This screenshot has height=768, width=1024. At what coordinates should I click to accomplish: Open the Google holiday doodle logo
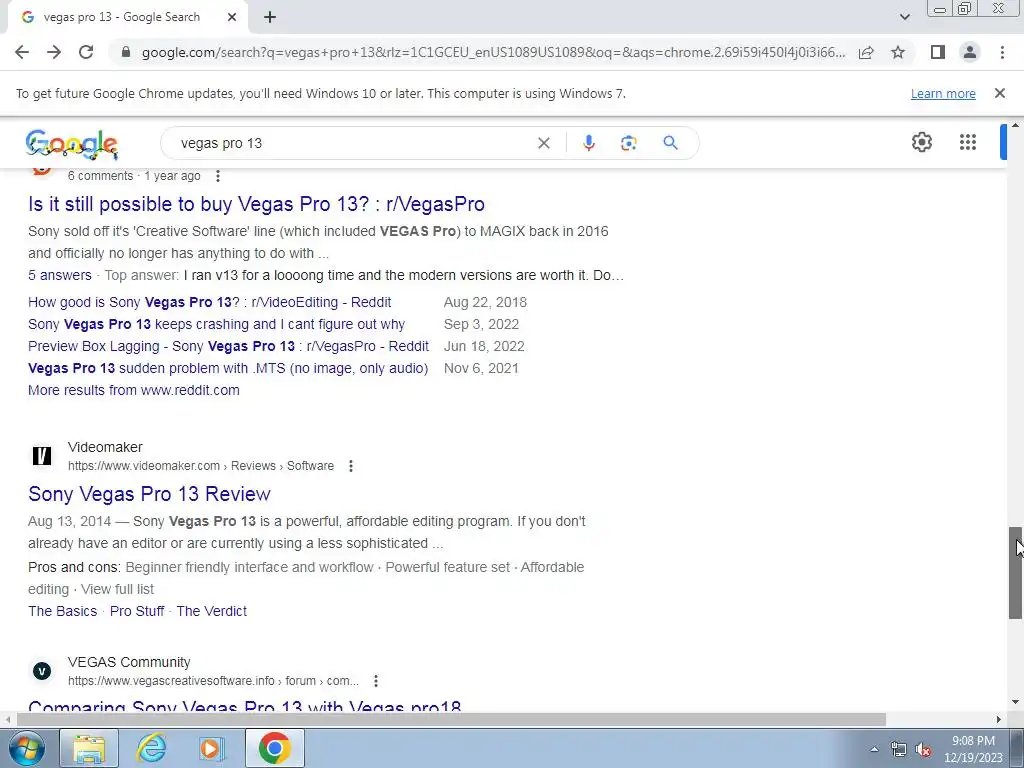72,144
